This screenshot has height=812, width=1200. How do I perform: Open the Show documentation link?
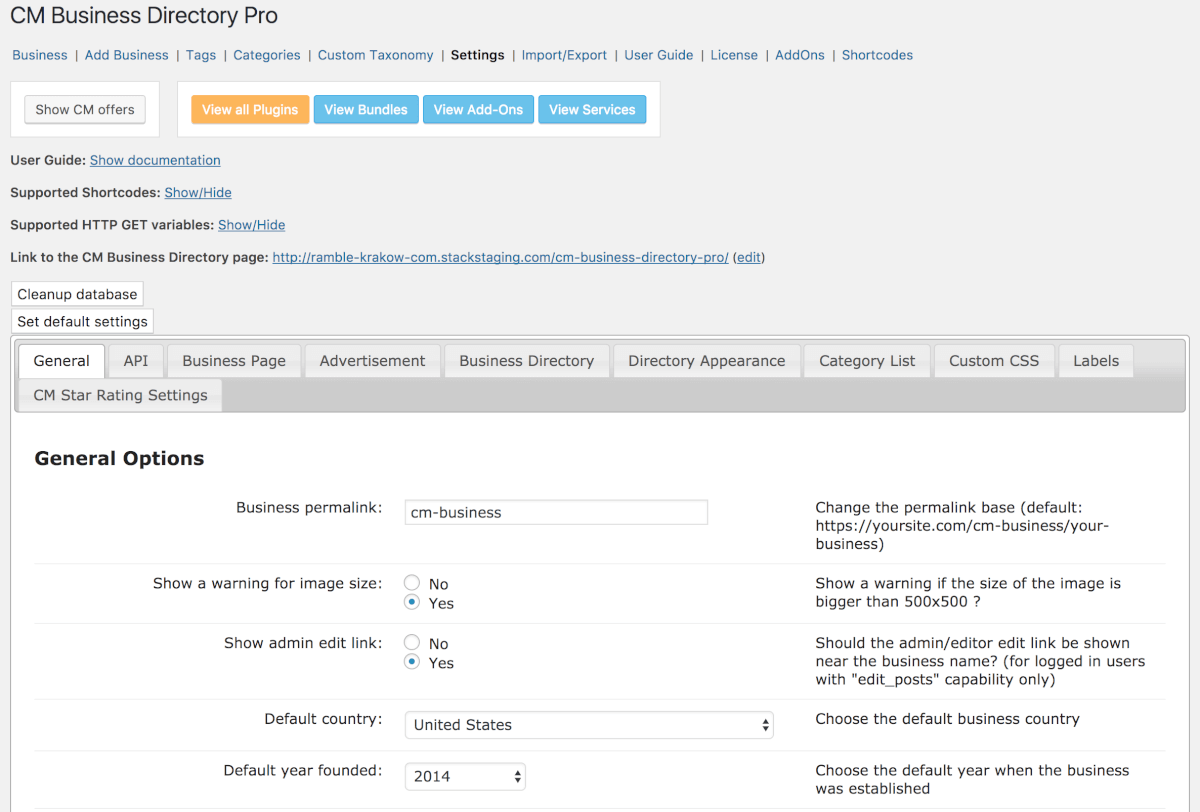155,160
